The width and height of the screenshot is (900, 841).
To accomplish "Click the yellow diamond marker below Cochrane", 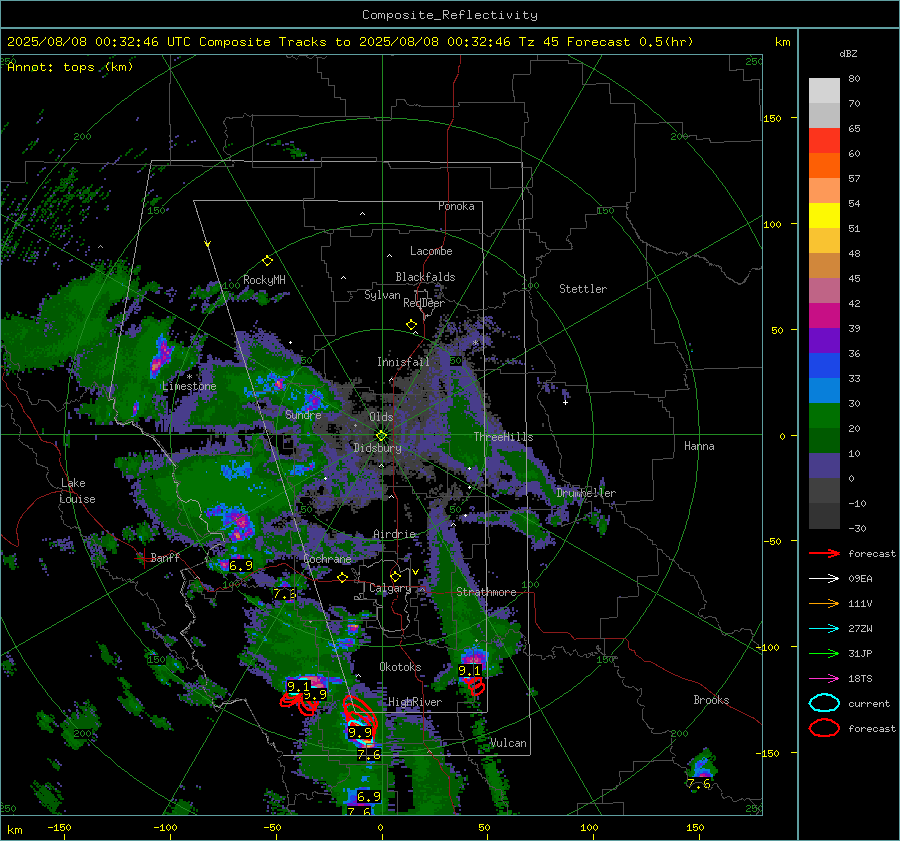I will 343,578.
